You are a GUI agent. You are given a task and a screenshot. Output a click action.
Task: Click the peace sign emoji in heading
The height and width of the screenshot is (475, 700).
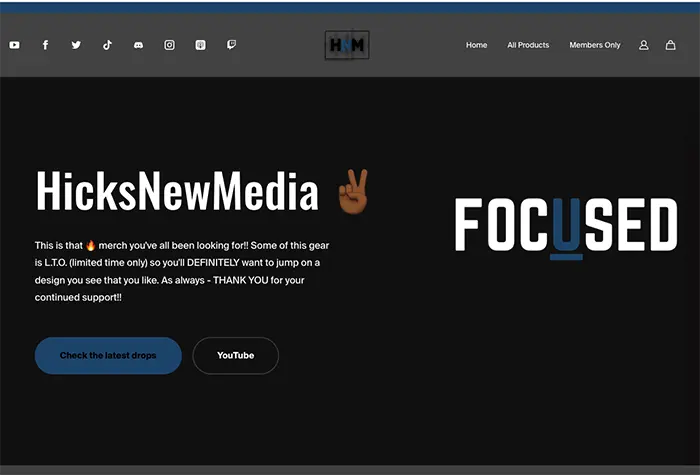coord(352,191)
